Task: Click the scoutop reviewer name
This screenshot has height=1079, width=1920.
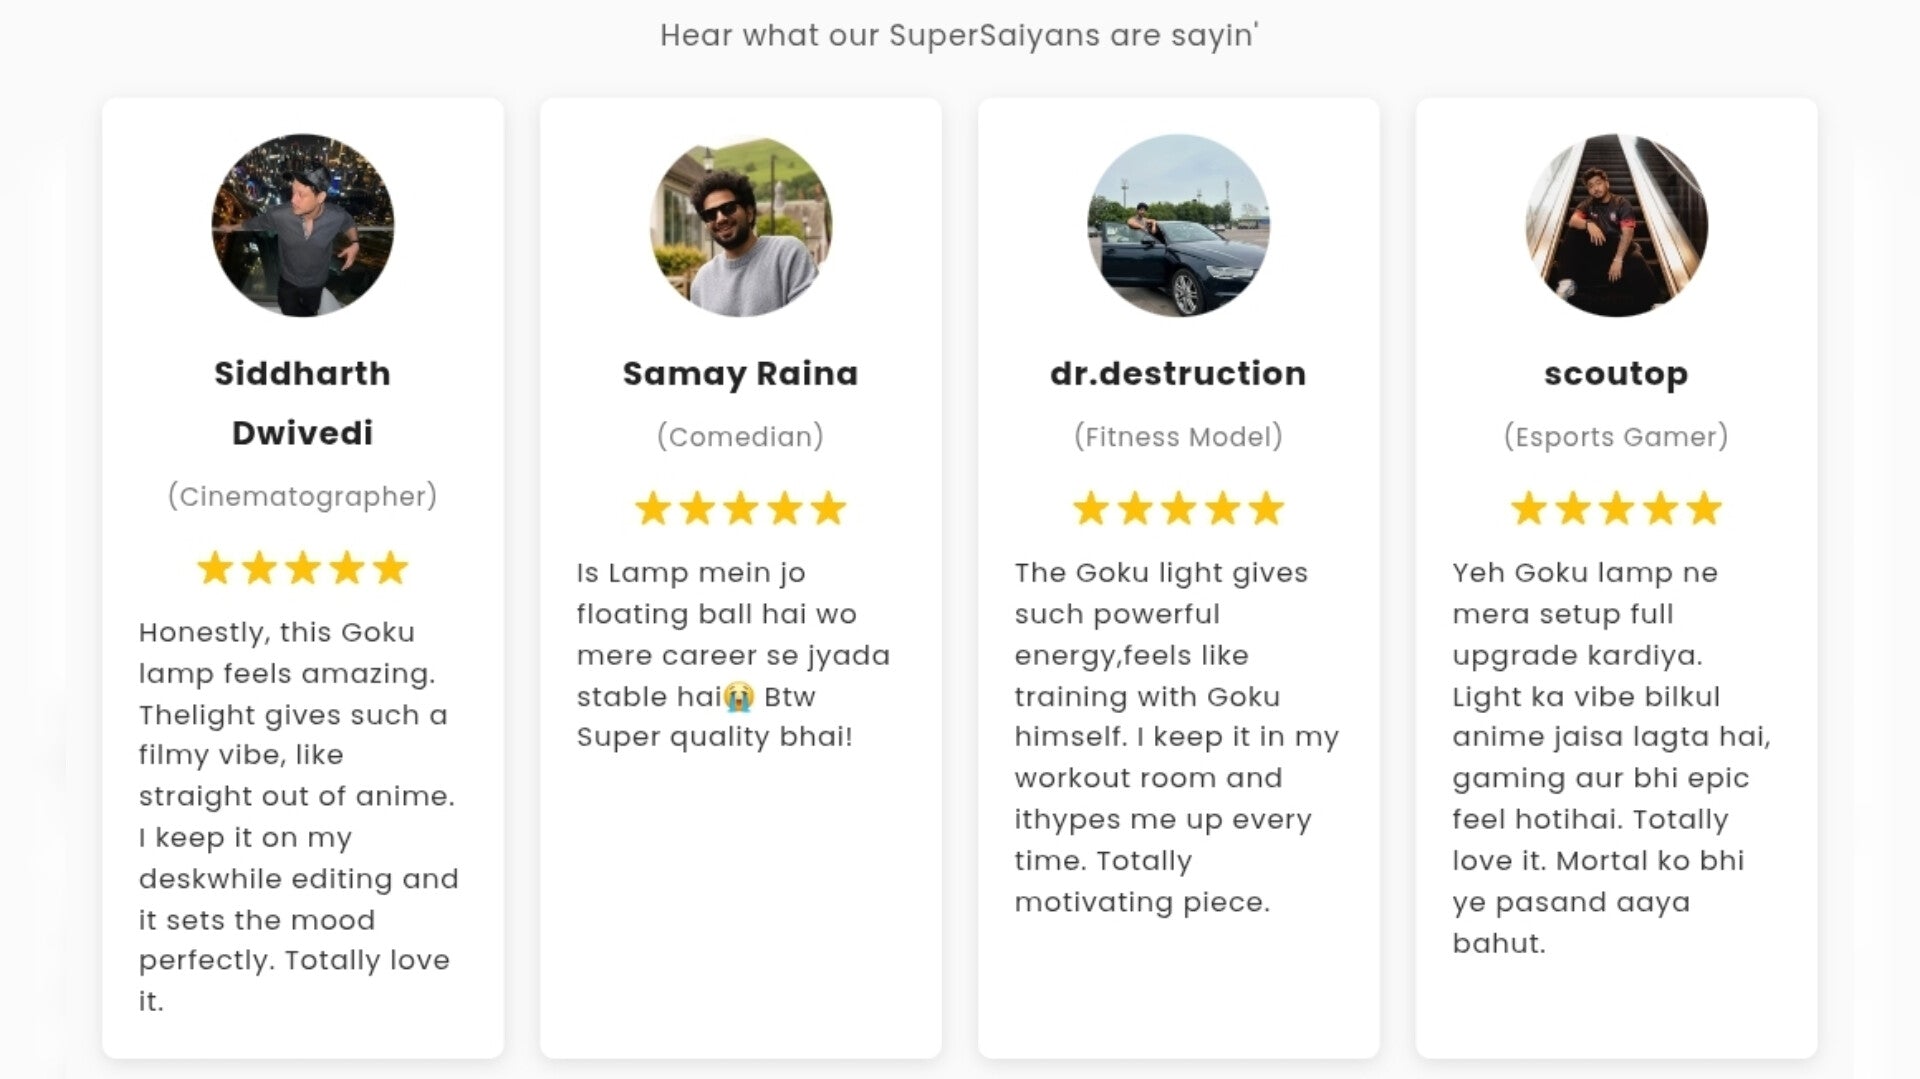Action: (1616, 374)
